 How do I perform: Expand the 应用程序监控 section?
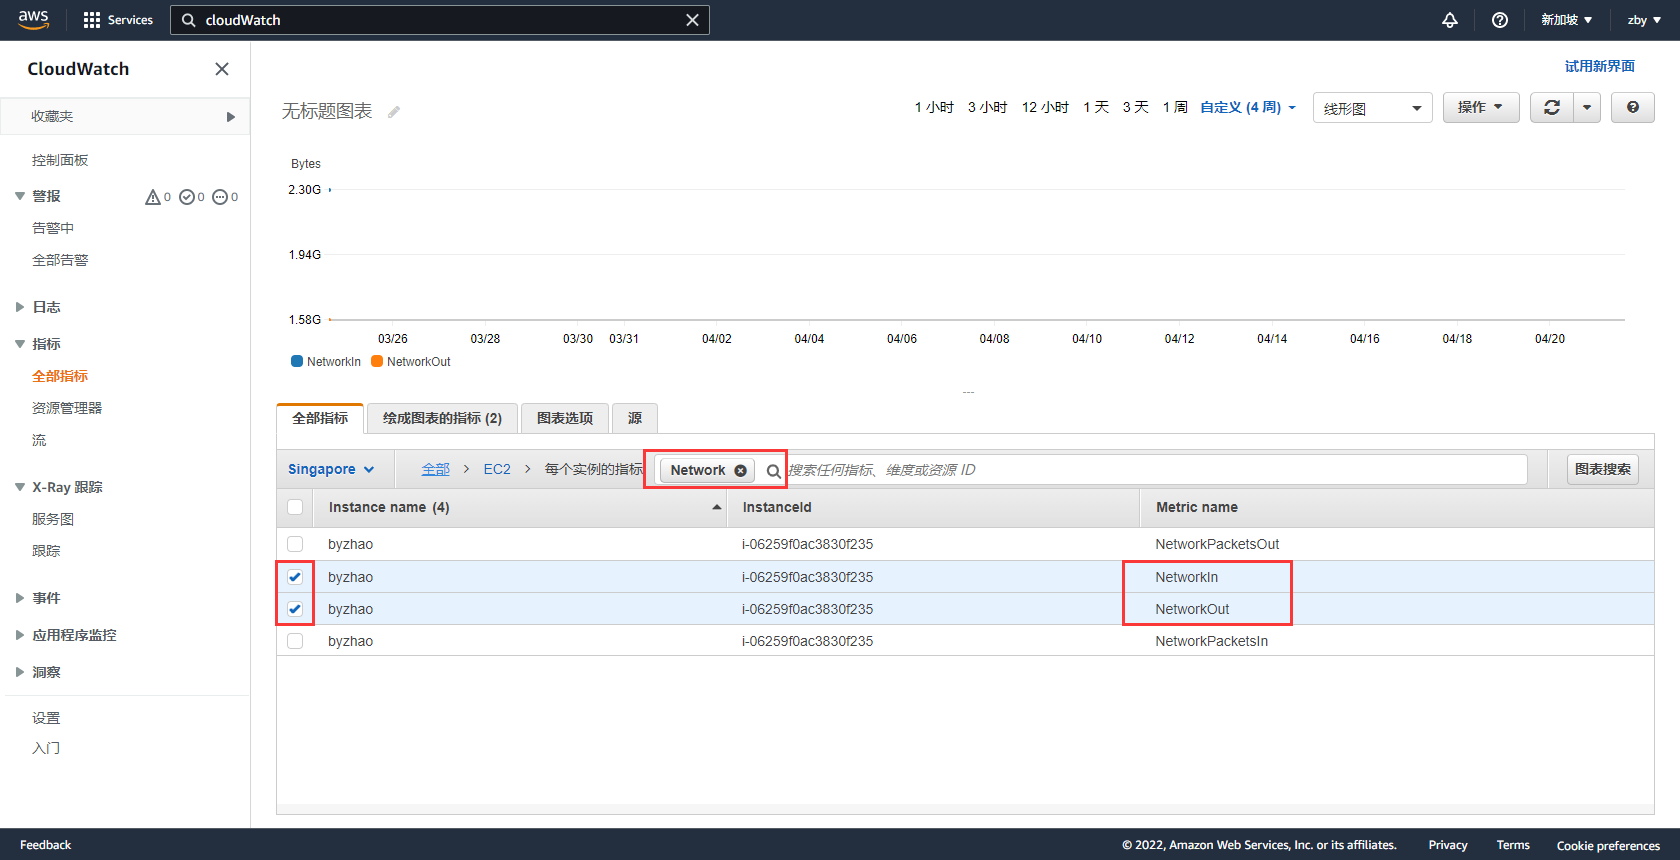20,635
